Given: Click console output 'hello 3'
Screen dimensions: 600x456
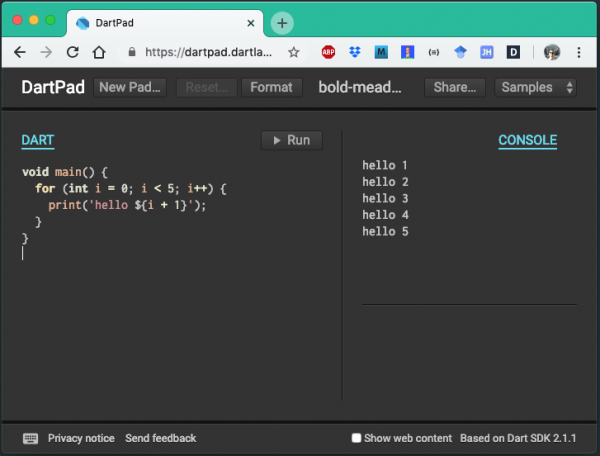Looking at the screenshot, I should pyautogui.click(x=385, y=199).
